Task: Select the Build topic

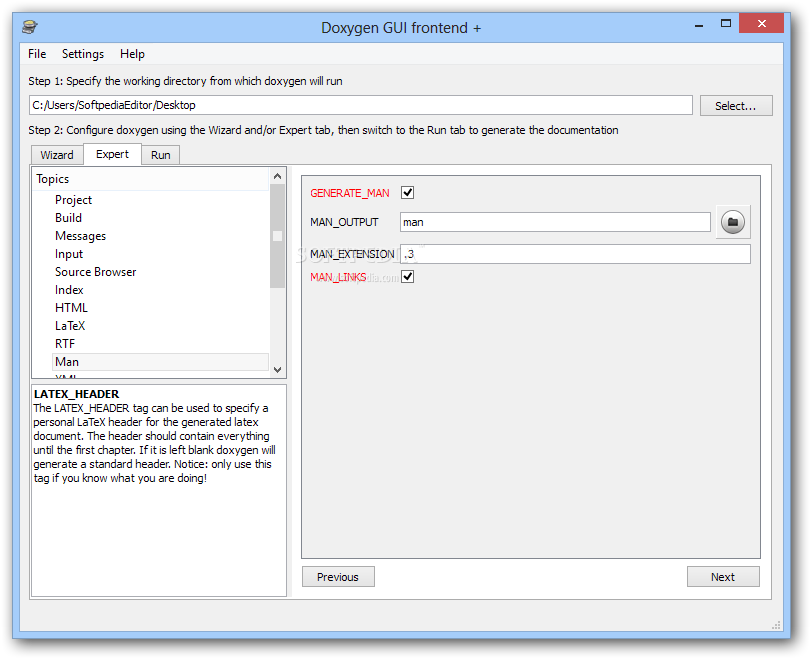Action: point(68,218)
